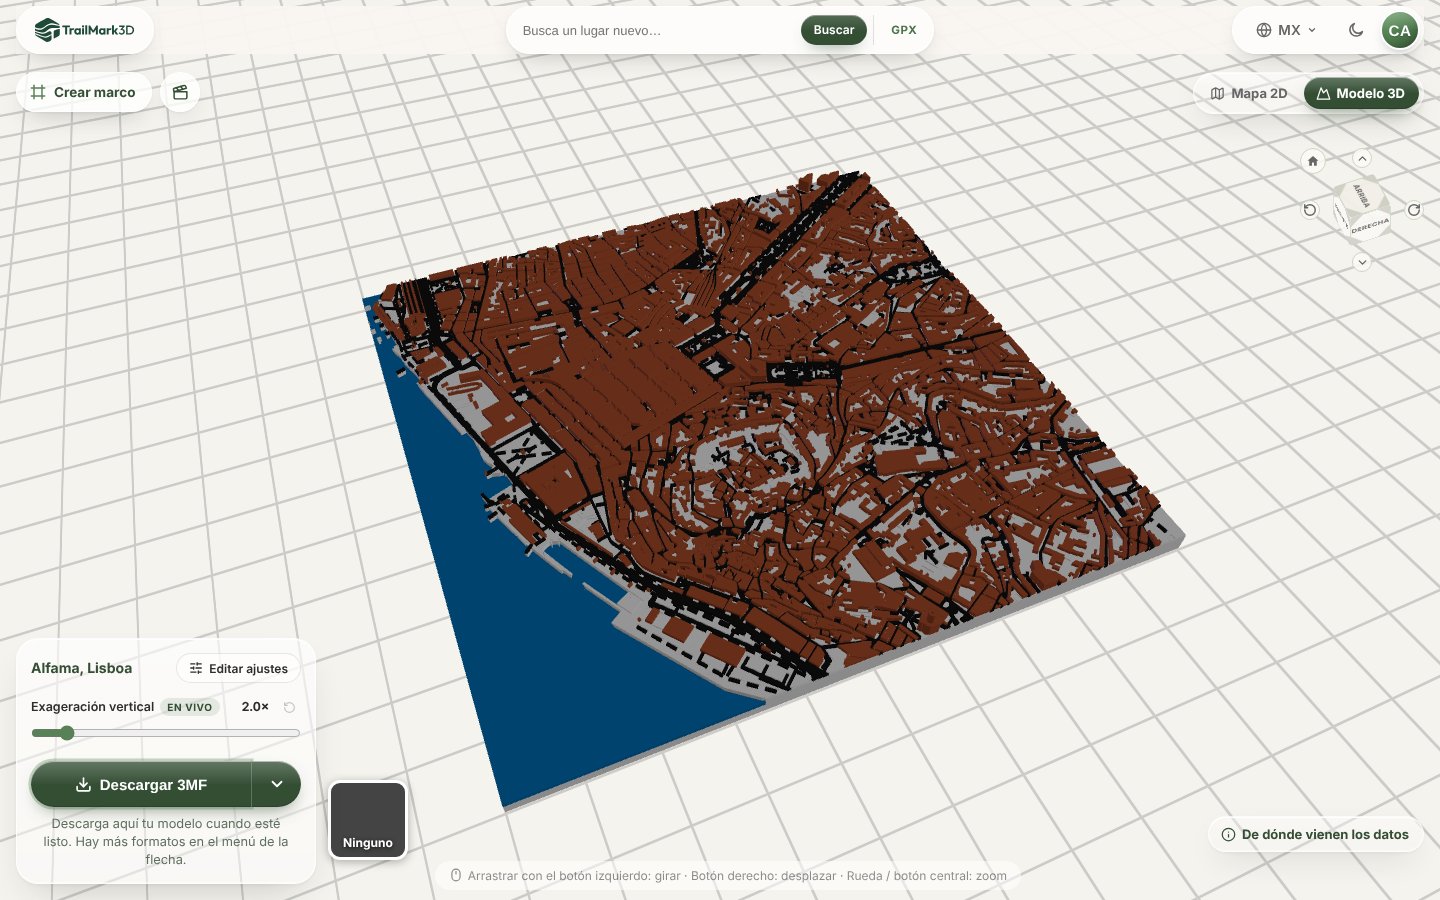Viewport: 1440px width, 900px height.
Task: Click the EN VIVO badge
Action: pyautogui.click(x=190, y=707)
